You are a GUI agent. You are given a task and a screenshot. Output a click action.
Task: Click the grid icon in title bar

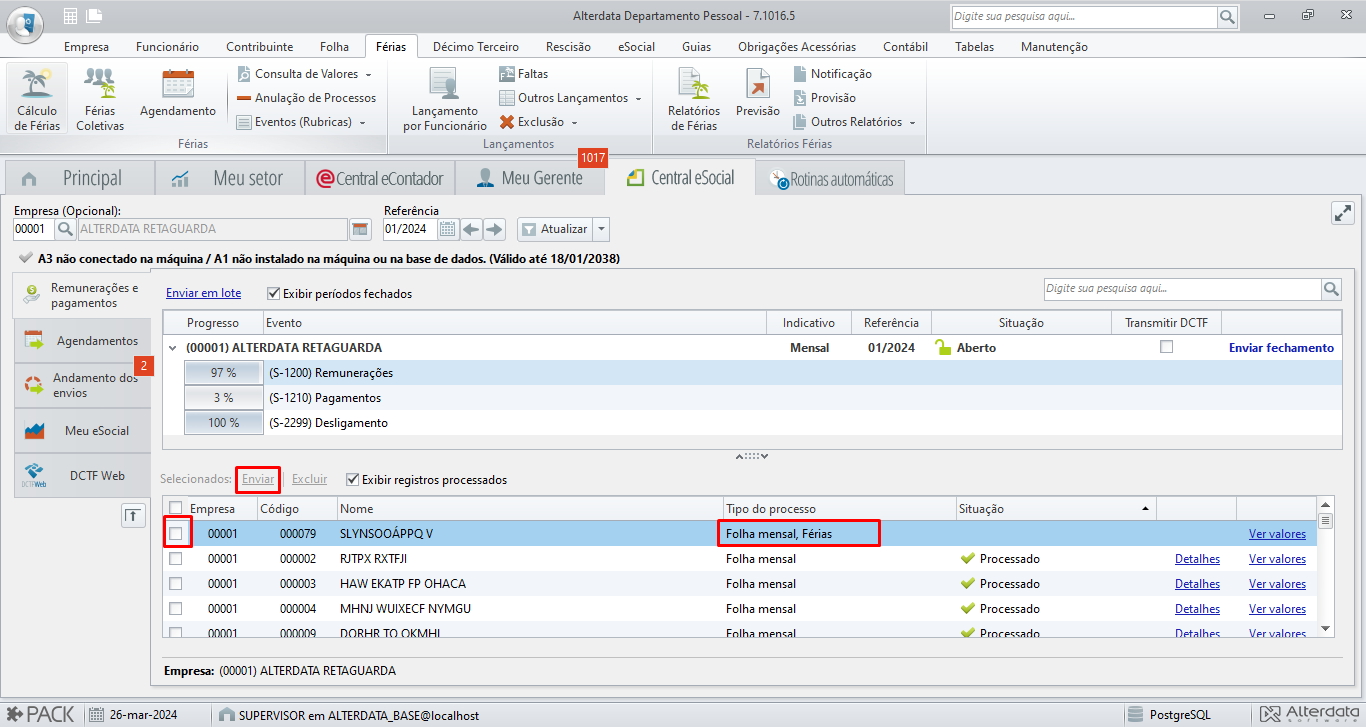point(71,16)
